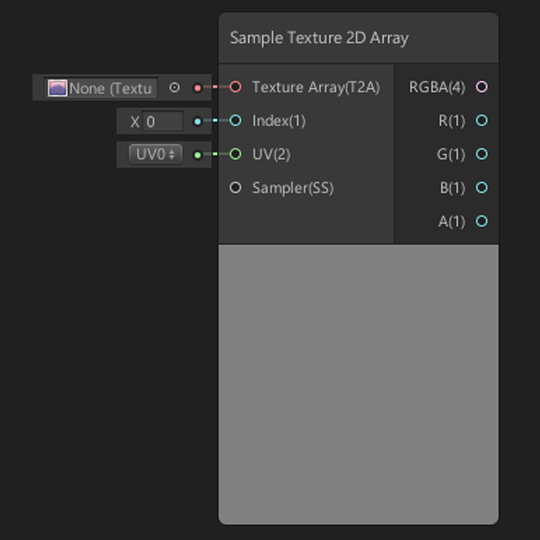
Task: Click the A(1) output port
Action: coord(481,221)
